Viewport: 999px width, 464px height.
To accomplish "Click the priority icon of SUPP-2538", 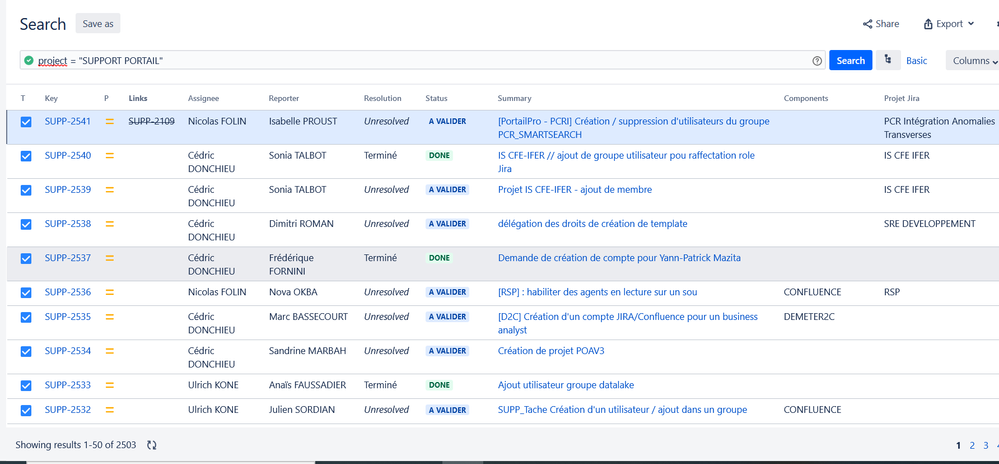I will (110, 224).
